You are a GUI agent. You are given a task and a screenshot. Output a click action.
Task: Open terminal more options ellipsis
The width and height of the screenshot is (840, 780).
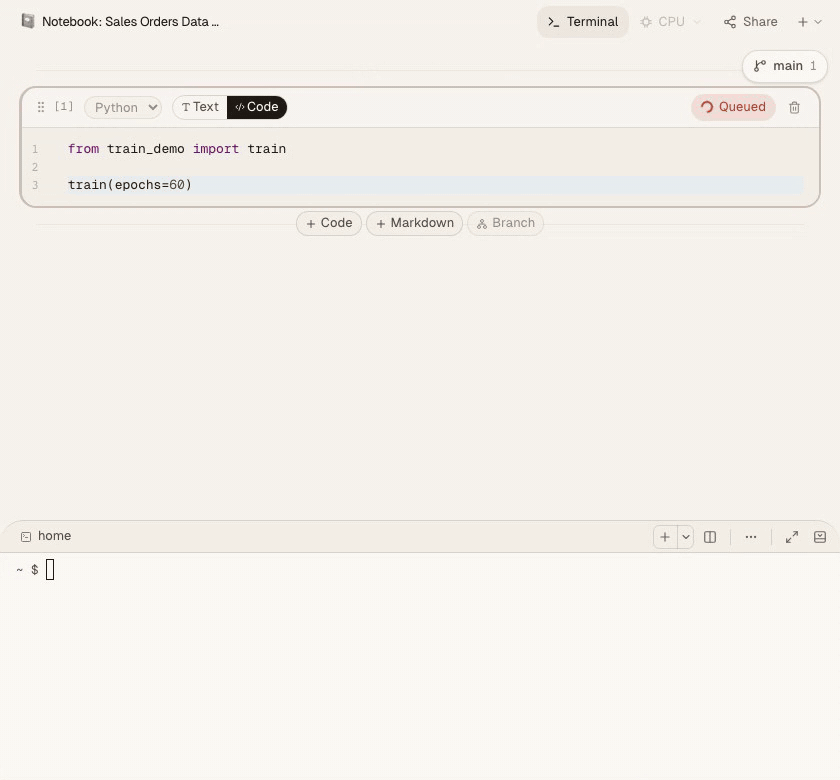point(751,537)
